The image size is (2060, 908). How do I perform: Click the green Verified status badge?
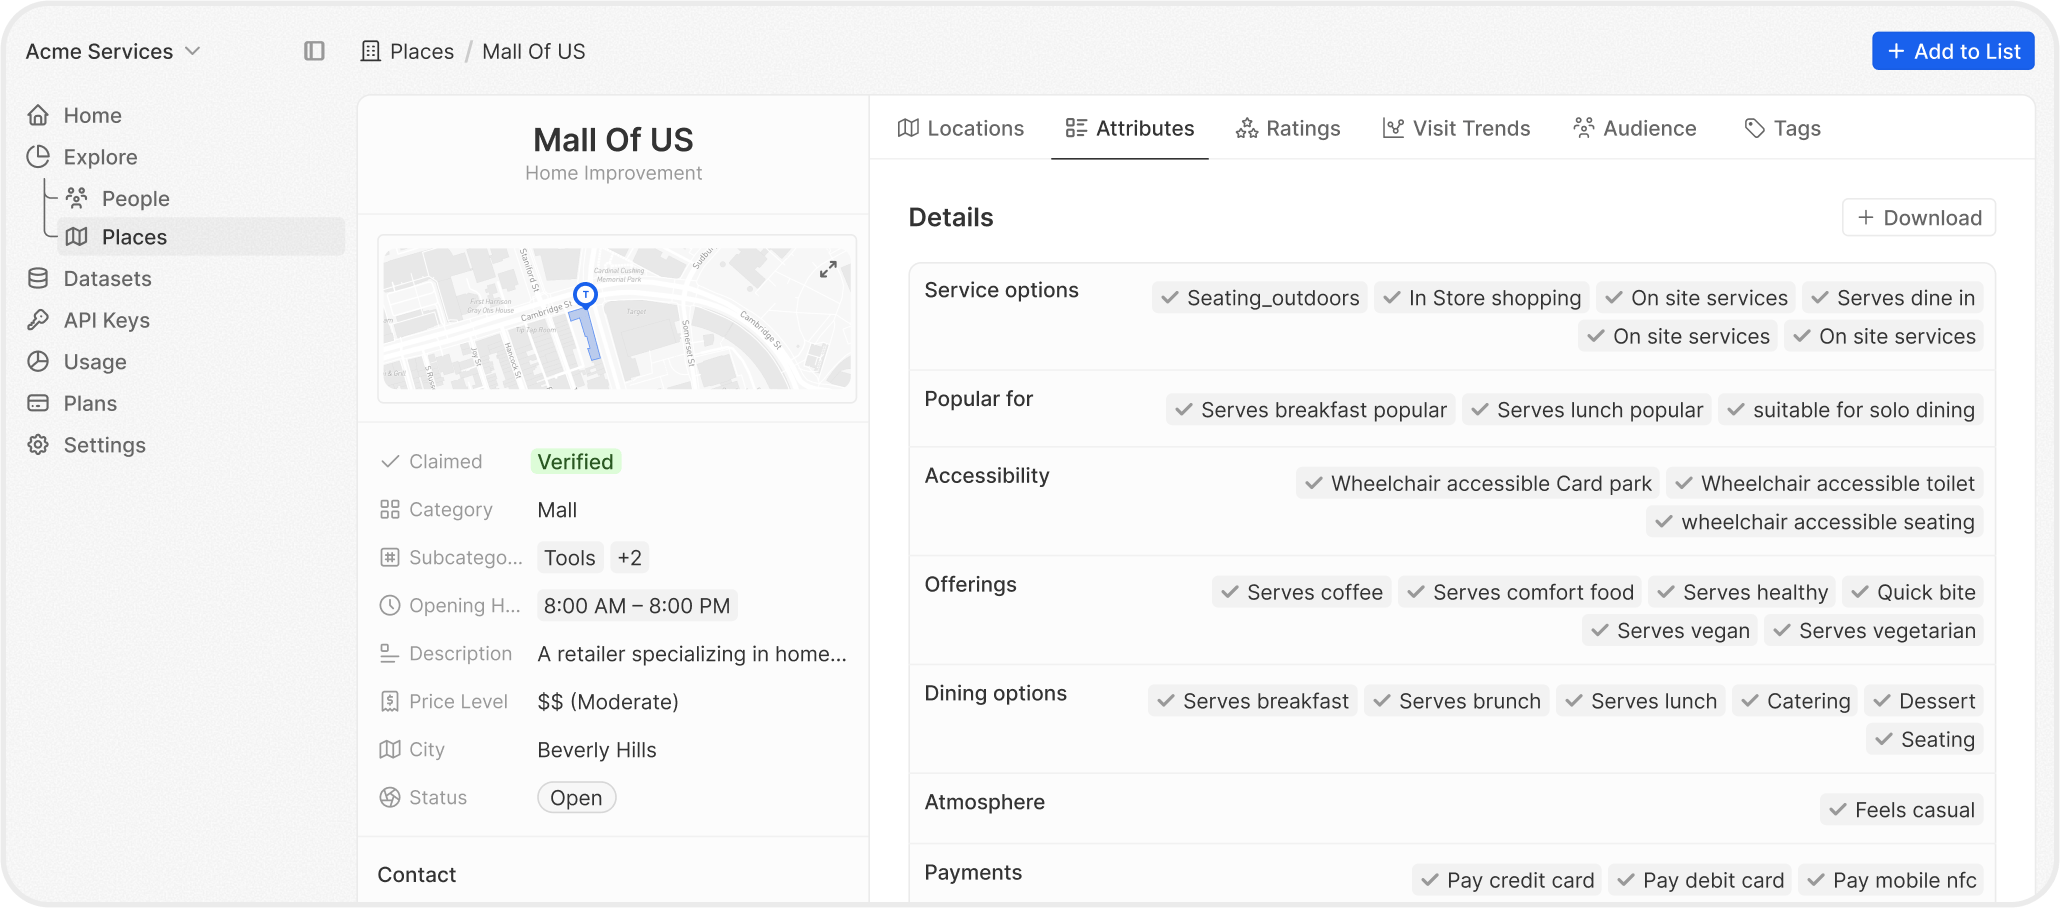tap(575, 462)
